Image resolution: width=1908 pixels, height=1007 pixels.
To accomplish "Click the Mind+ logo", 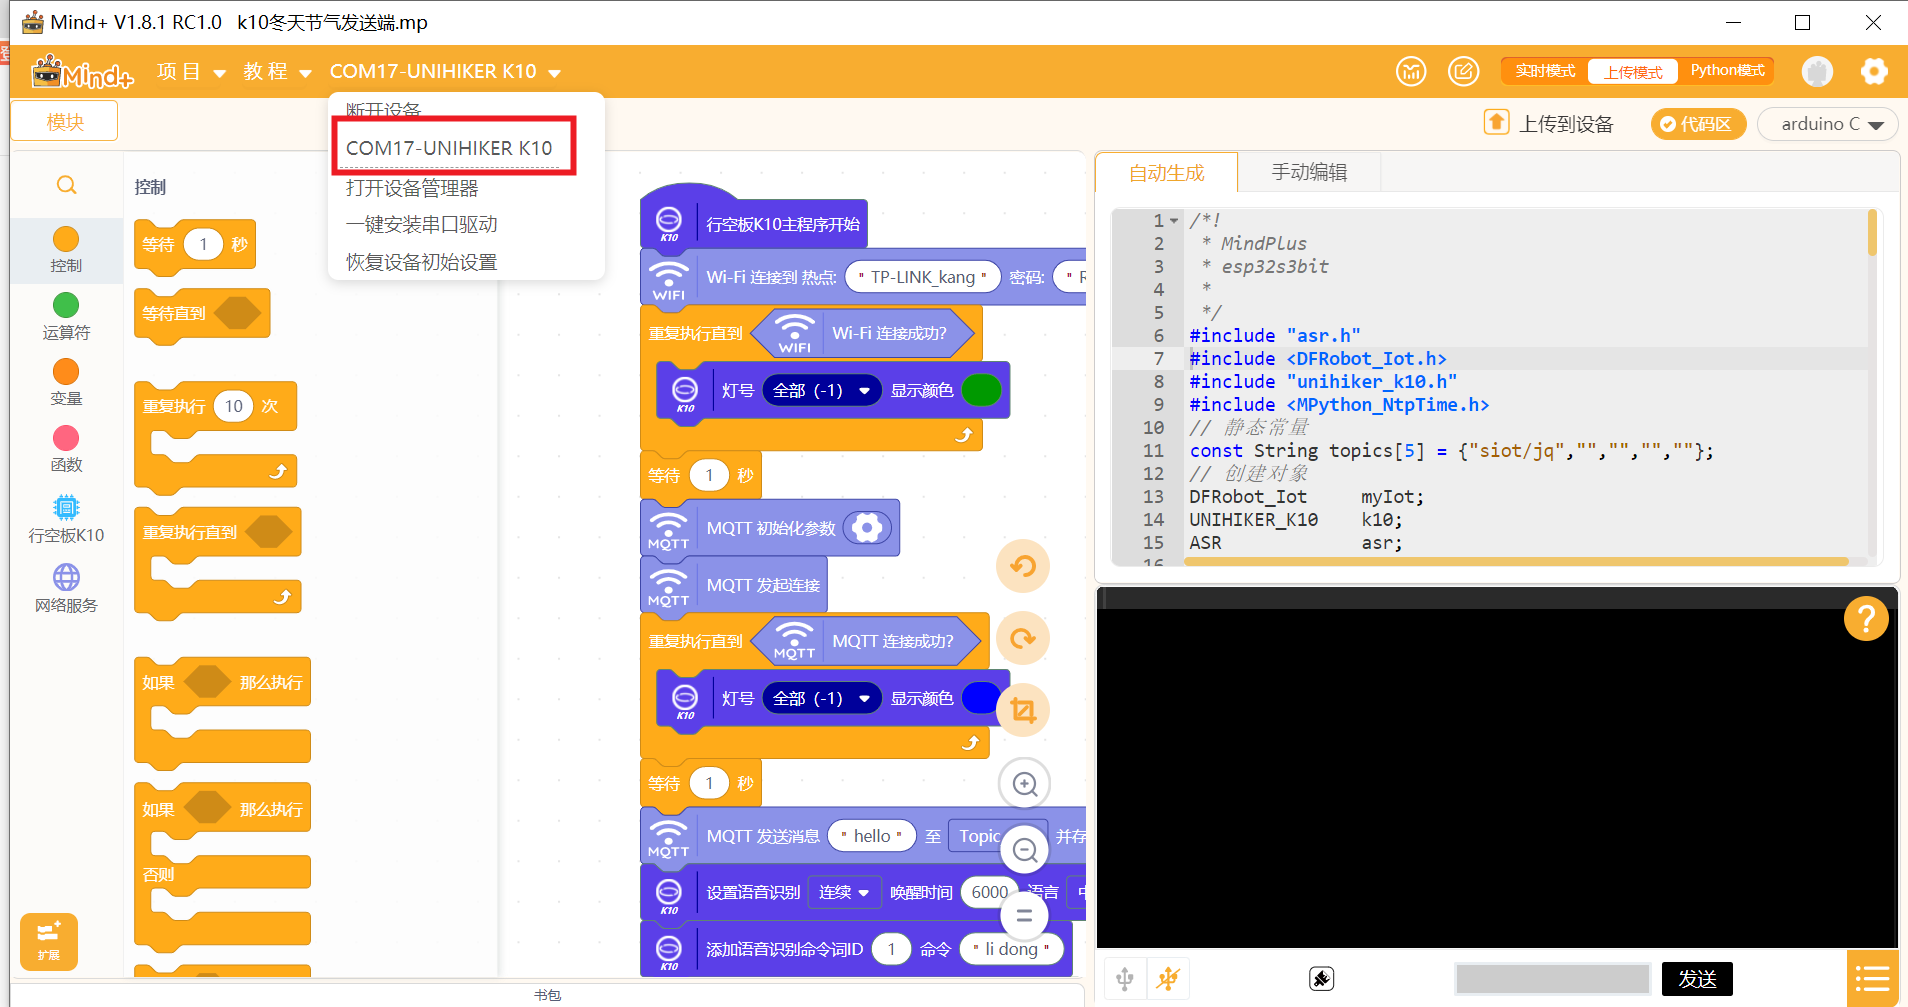I will [x=82, y=72].
